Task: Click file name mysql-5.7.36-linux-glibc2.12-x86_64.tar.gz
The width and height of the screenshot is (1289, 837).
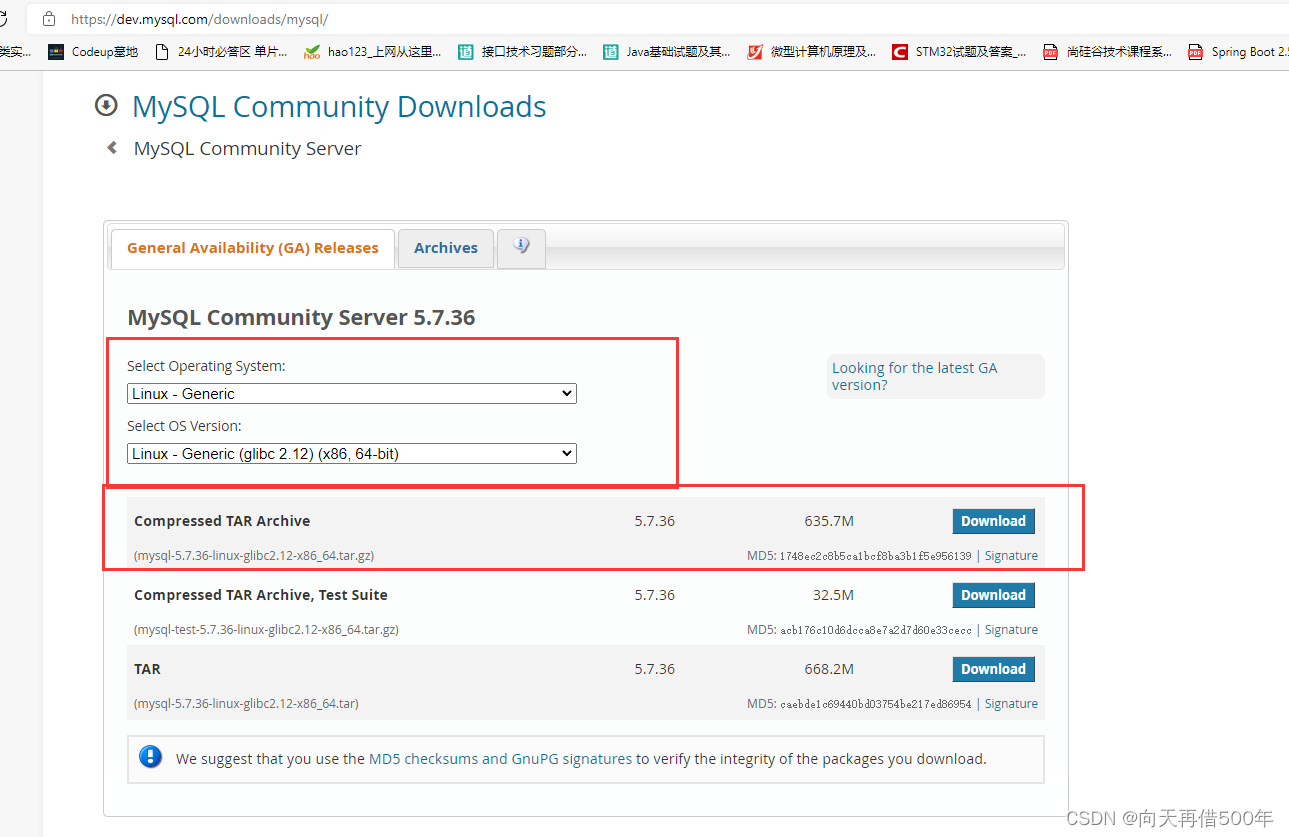Action: tap(254, 556)
